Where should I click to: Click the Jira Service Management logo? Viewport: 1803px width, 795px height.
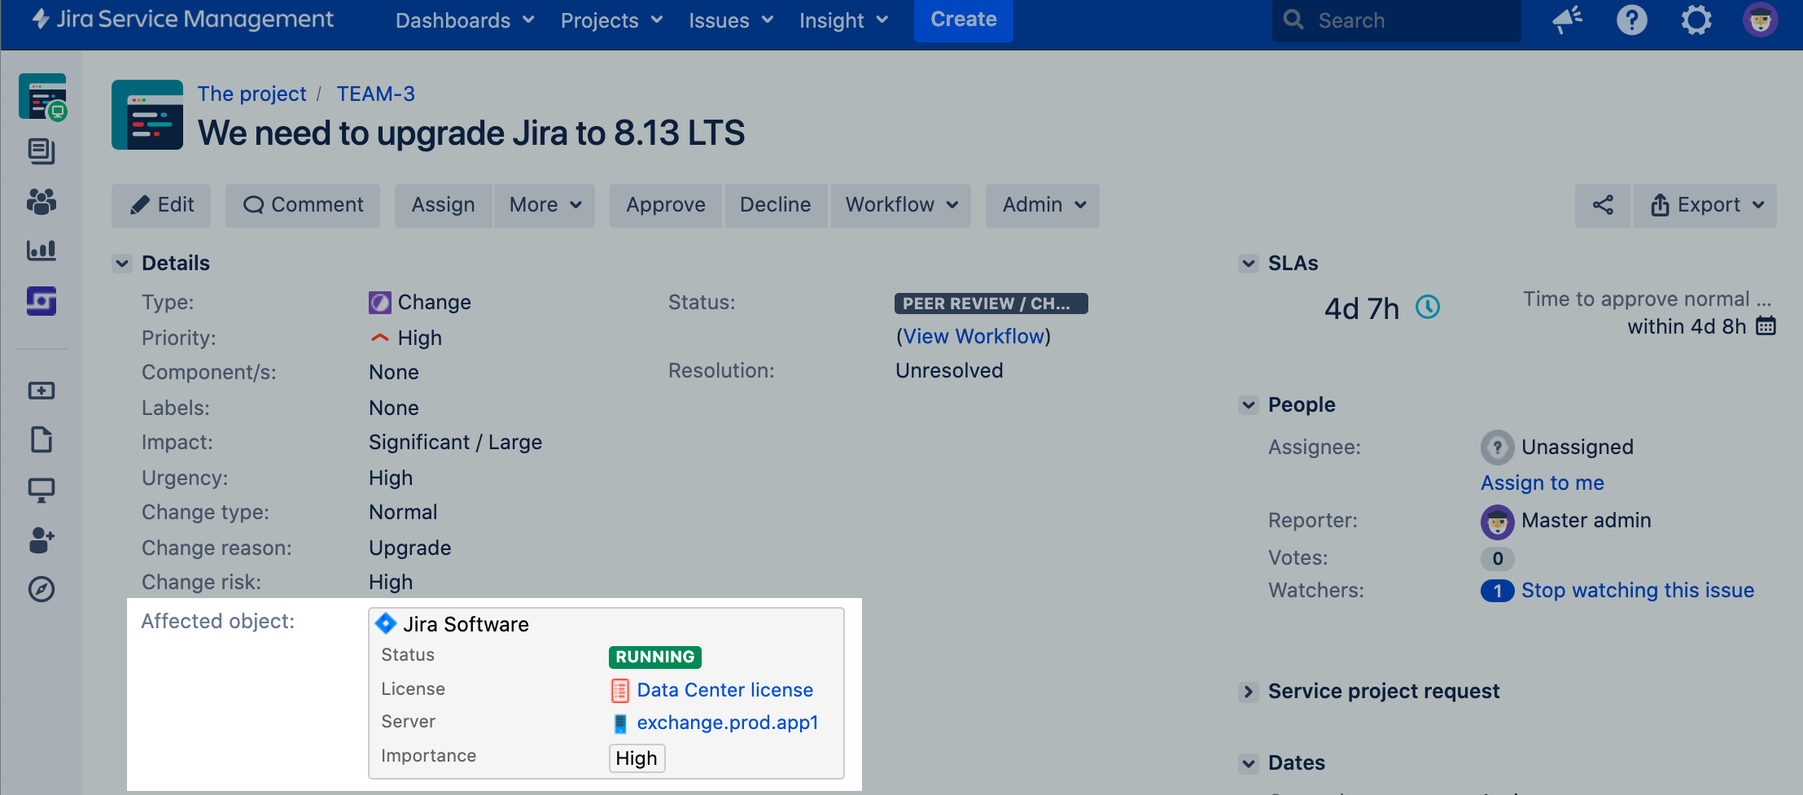click(x=183, y=19)
